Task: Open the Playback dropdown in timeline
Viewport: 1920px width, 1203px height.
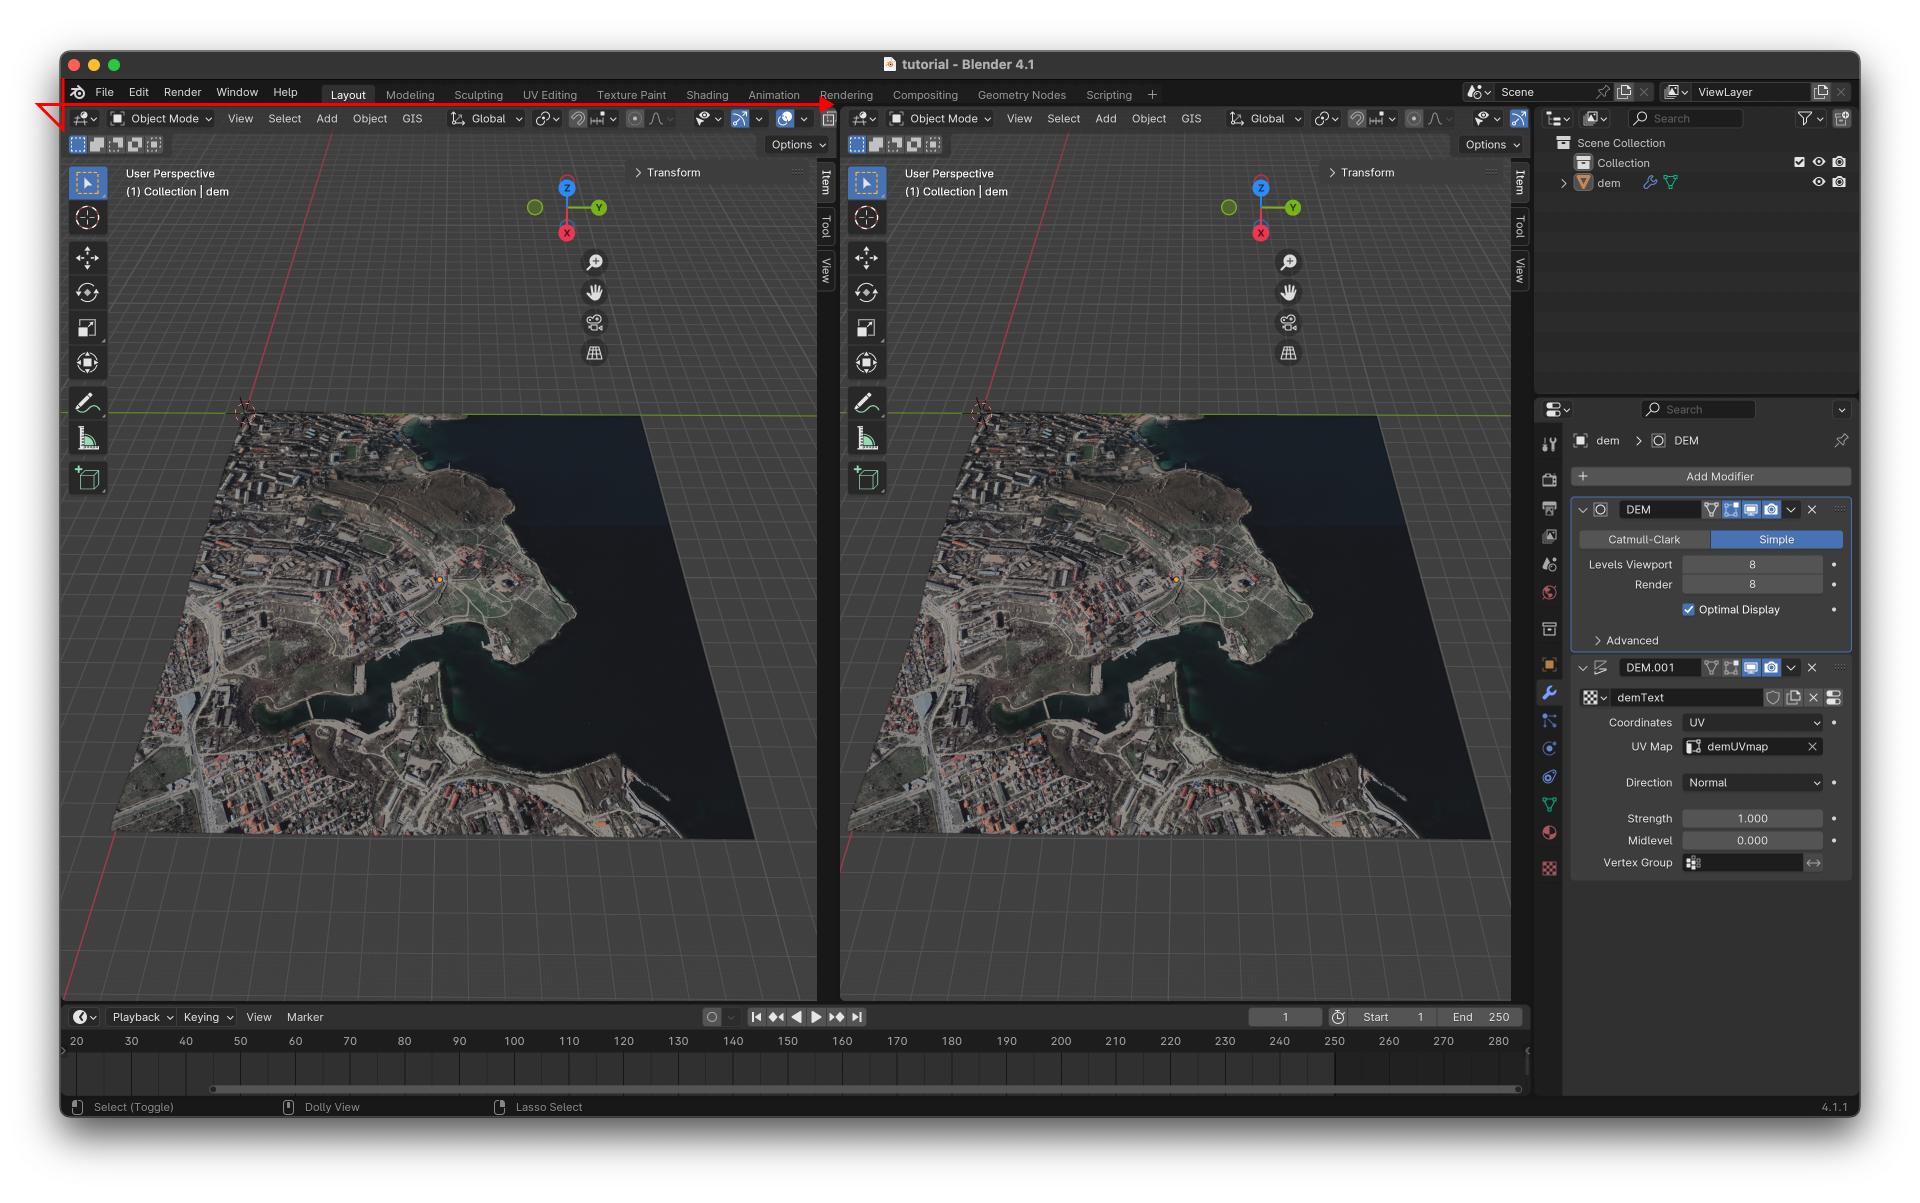Action: (x=142, y=1017)
